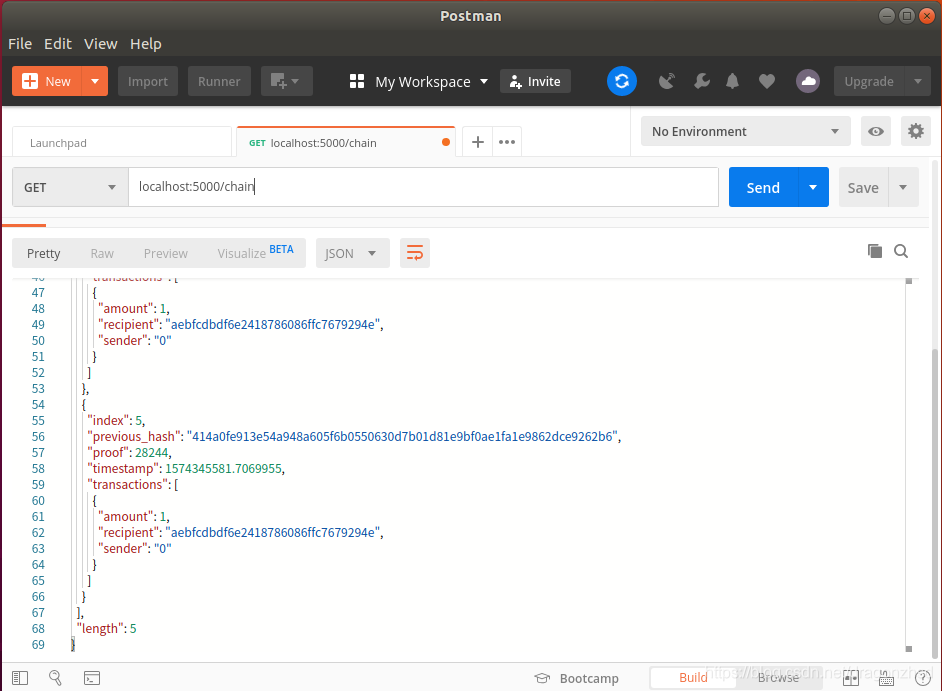
Task: Open the View menu
Action: click(100, 44)
